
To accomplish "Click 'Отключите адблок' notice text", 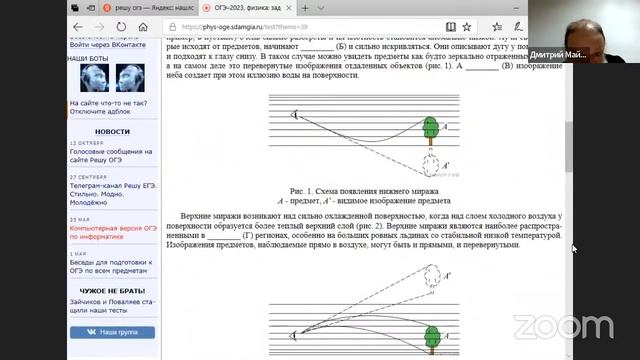I will (100, 111).
